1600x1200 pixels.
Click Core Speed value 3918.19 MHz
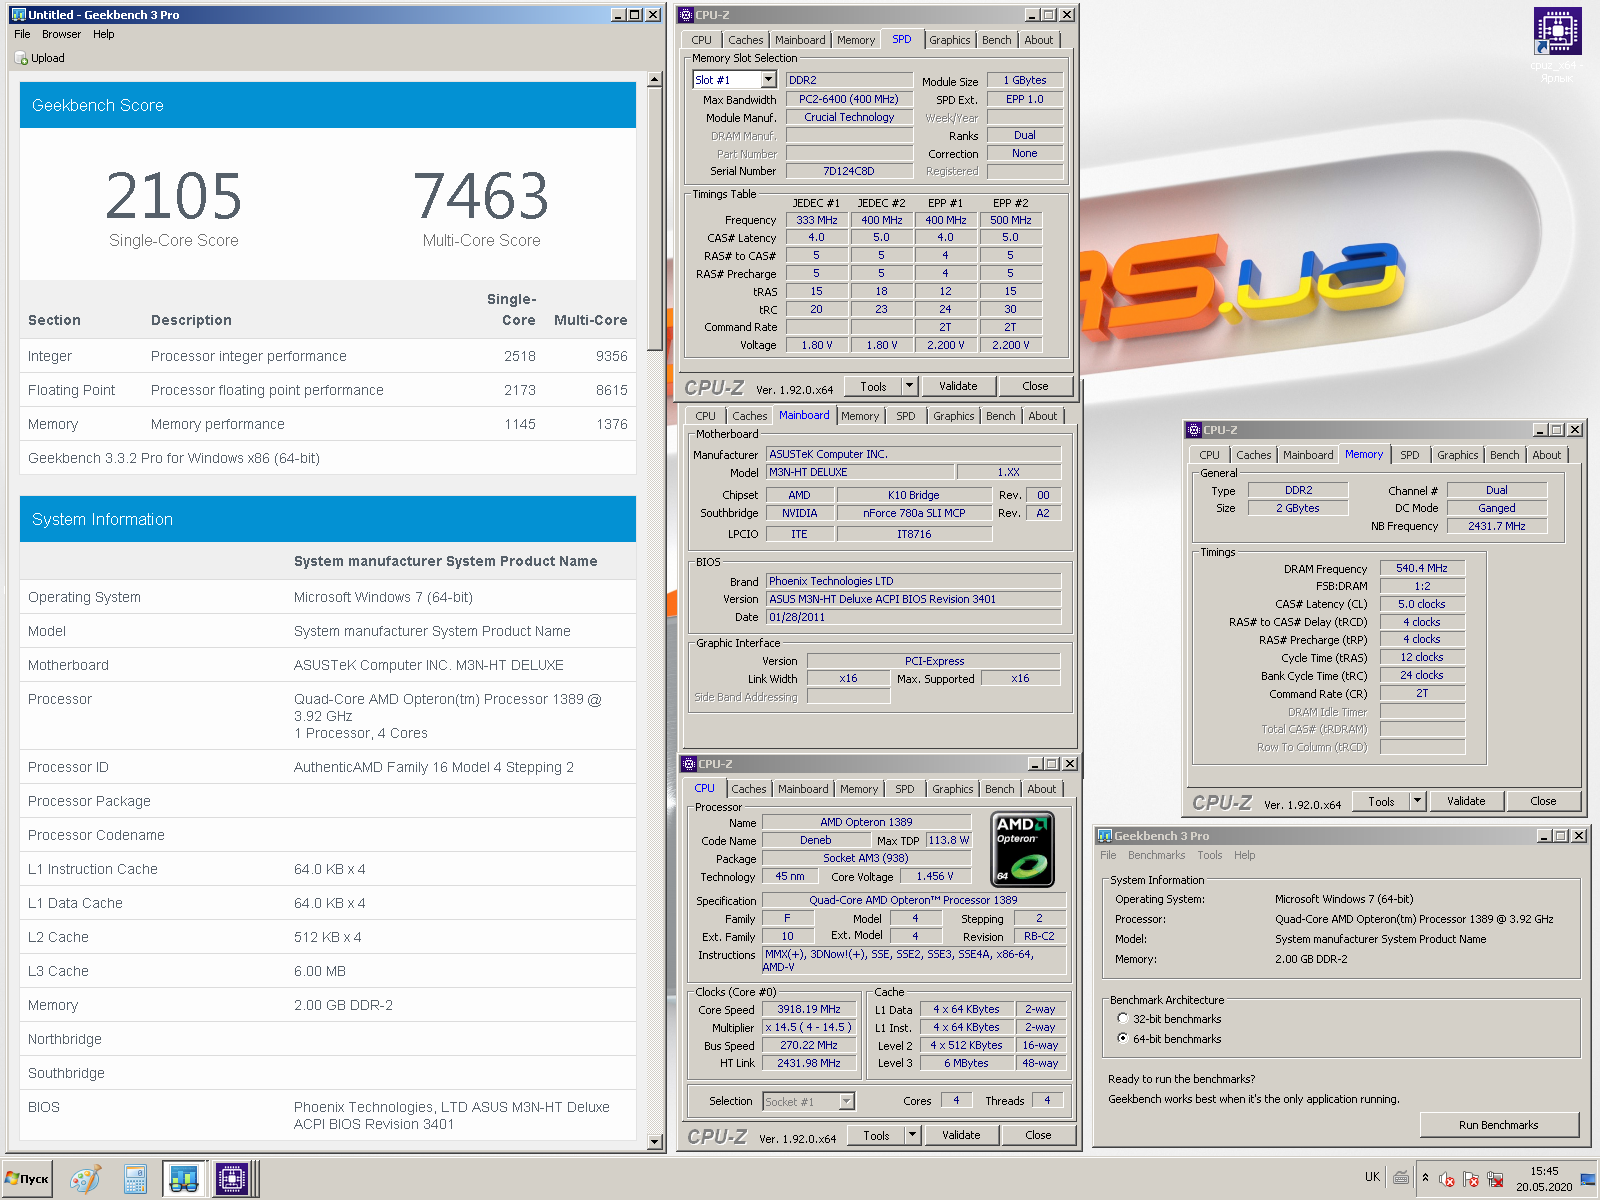click(x=809, y=1010)
